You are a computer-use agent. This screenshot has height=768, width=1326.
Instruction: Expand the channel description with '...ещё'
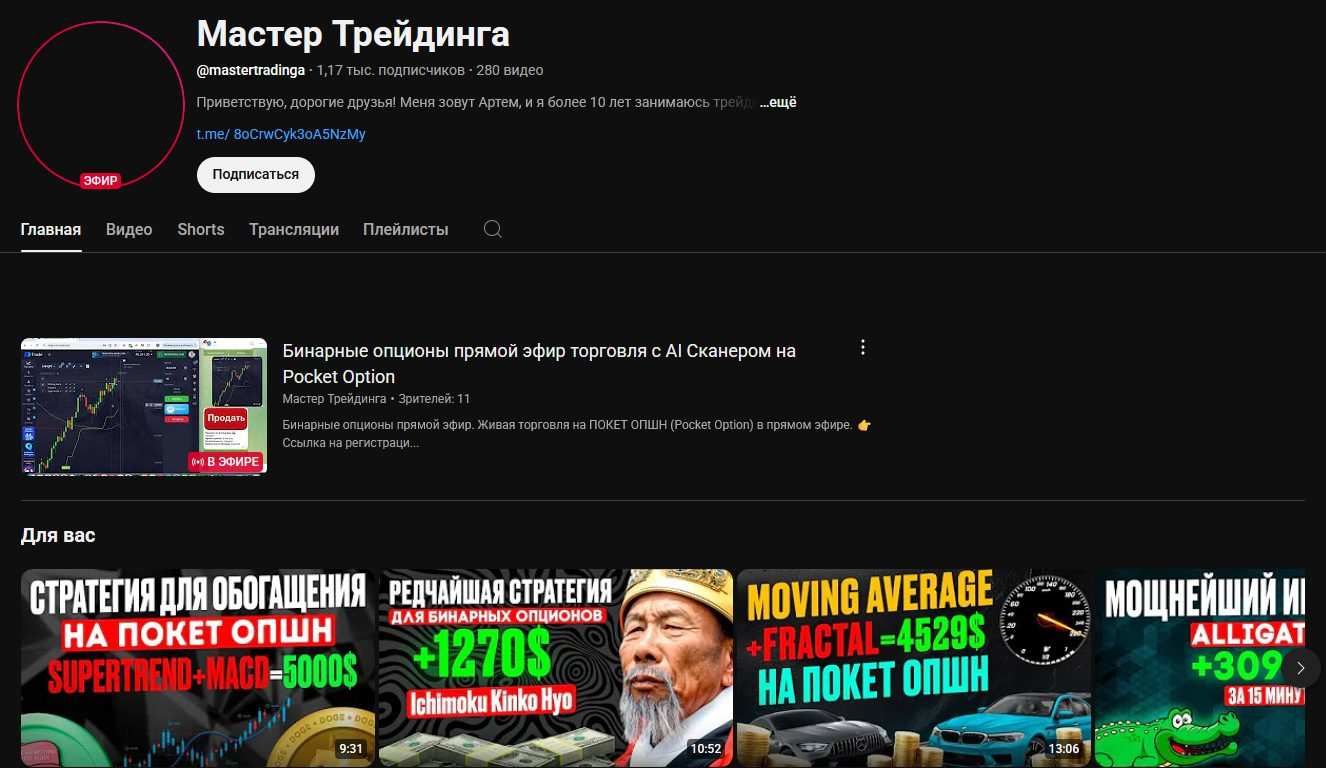(778, 102)
